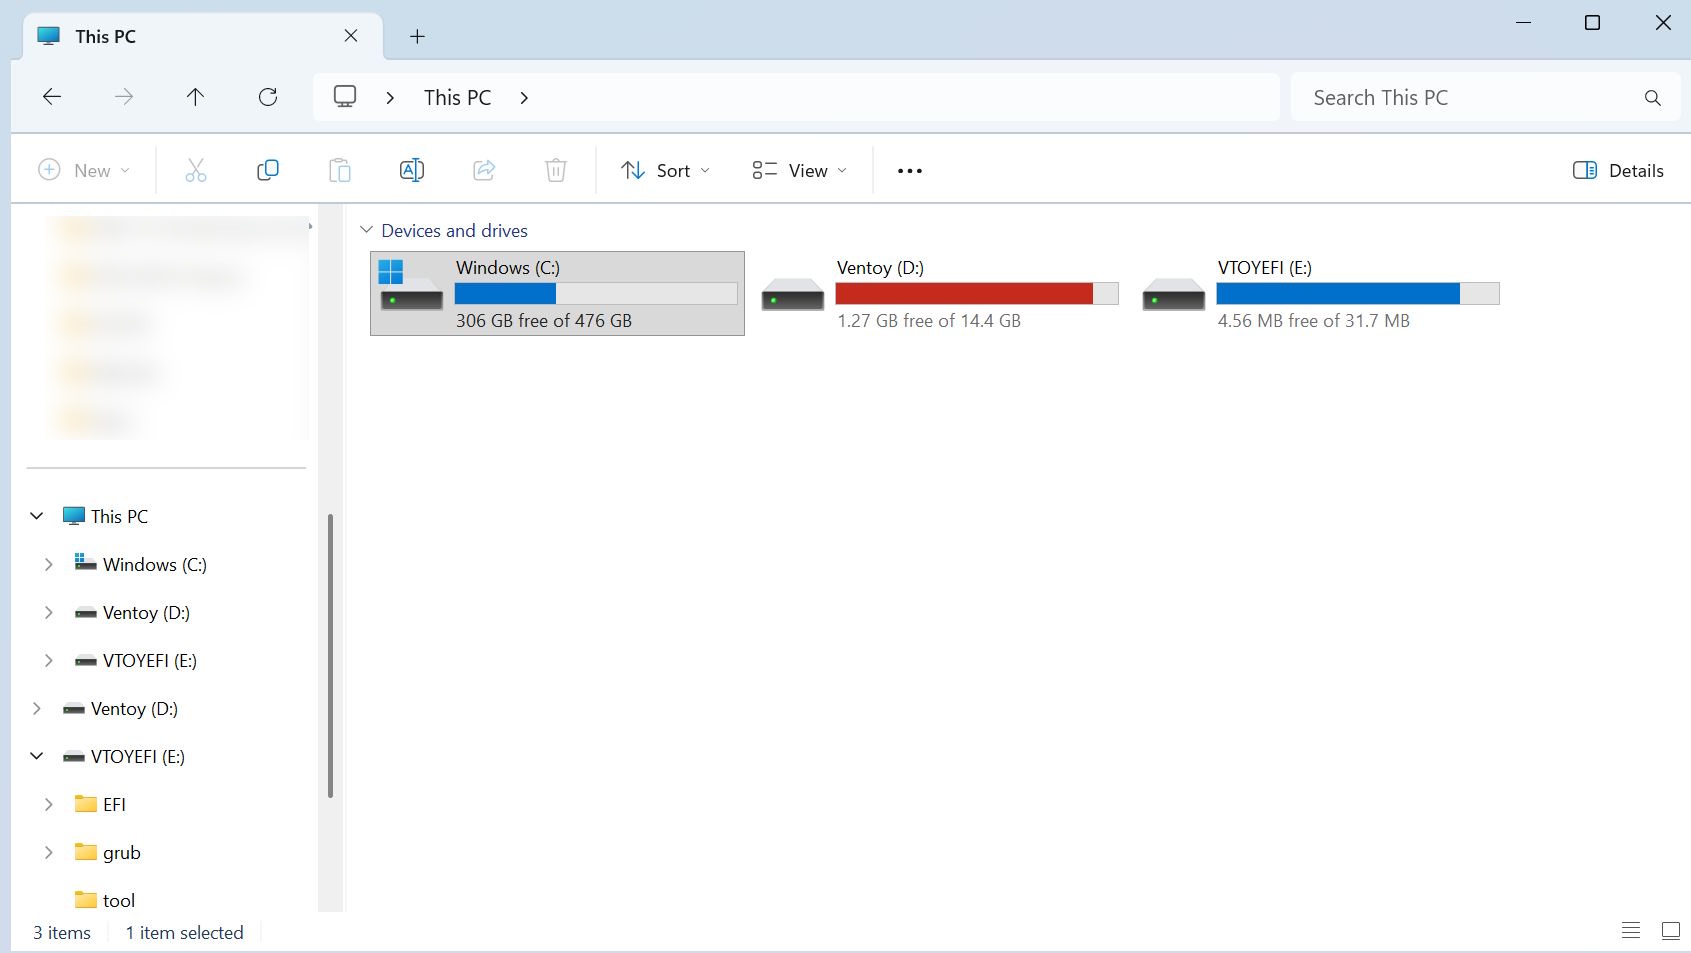The image size is (1691, 953).
Task: Click the Cut scissors icon
Action: [196, 171]
